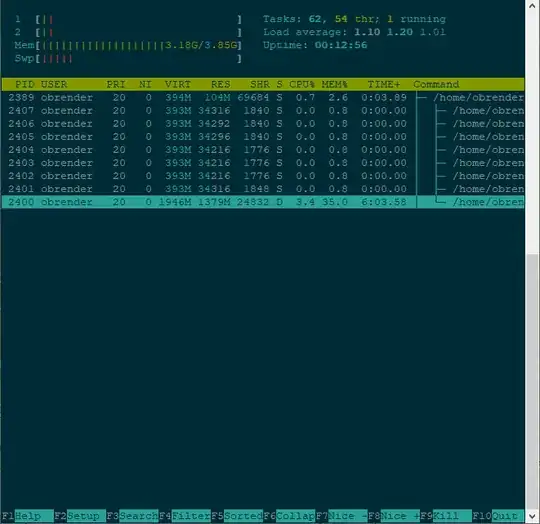Sort by the PID column header
Image resolution: width=540 pixels, height=524 pixels.
click(x=24, y=84)
